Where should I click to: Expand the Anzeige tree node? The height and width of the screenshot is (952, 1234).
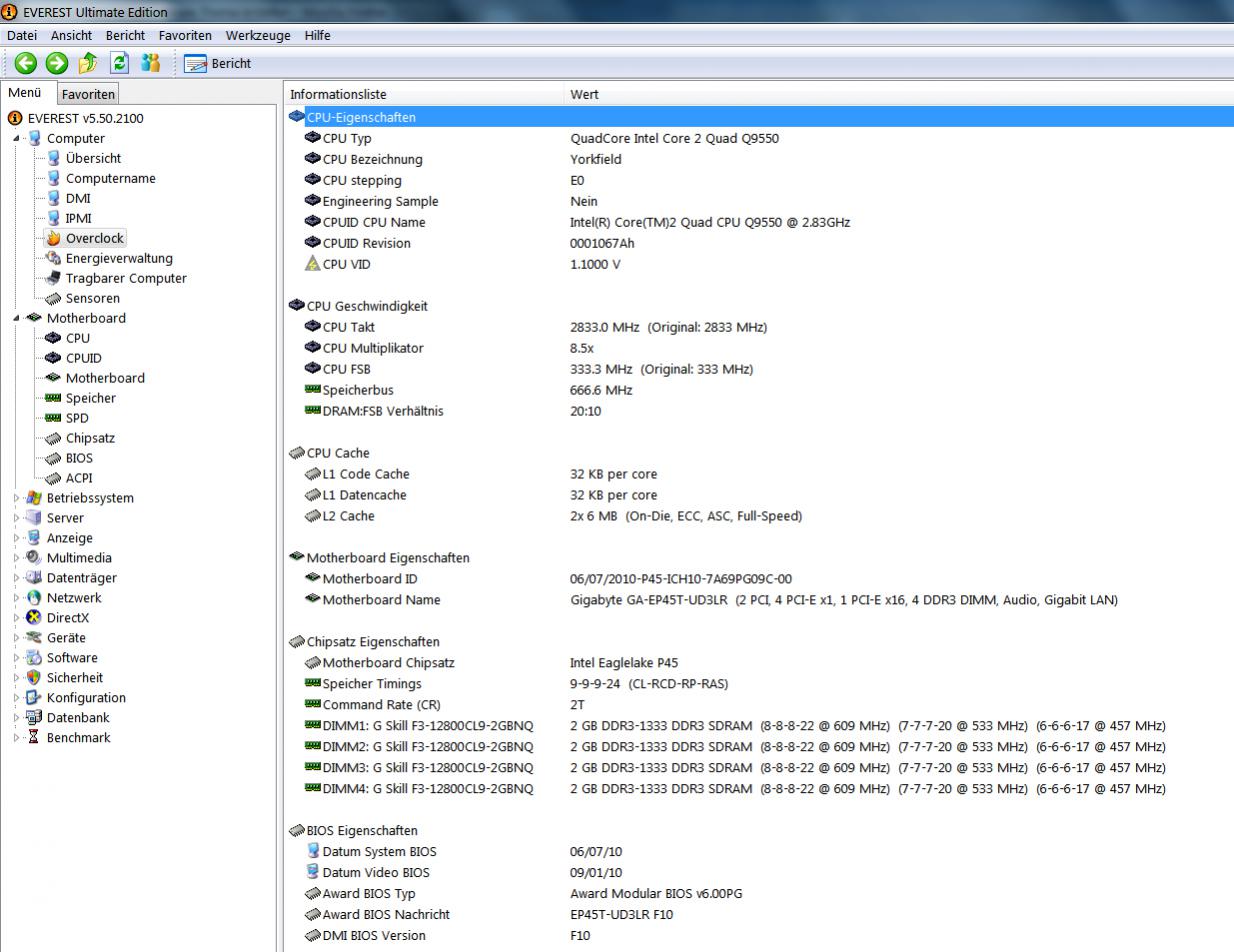(x=17, y=538)
